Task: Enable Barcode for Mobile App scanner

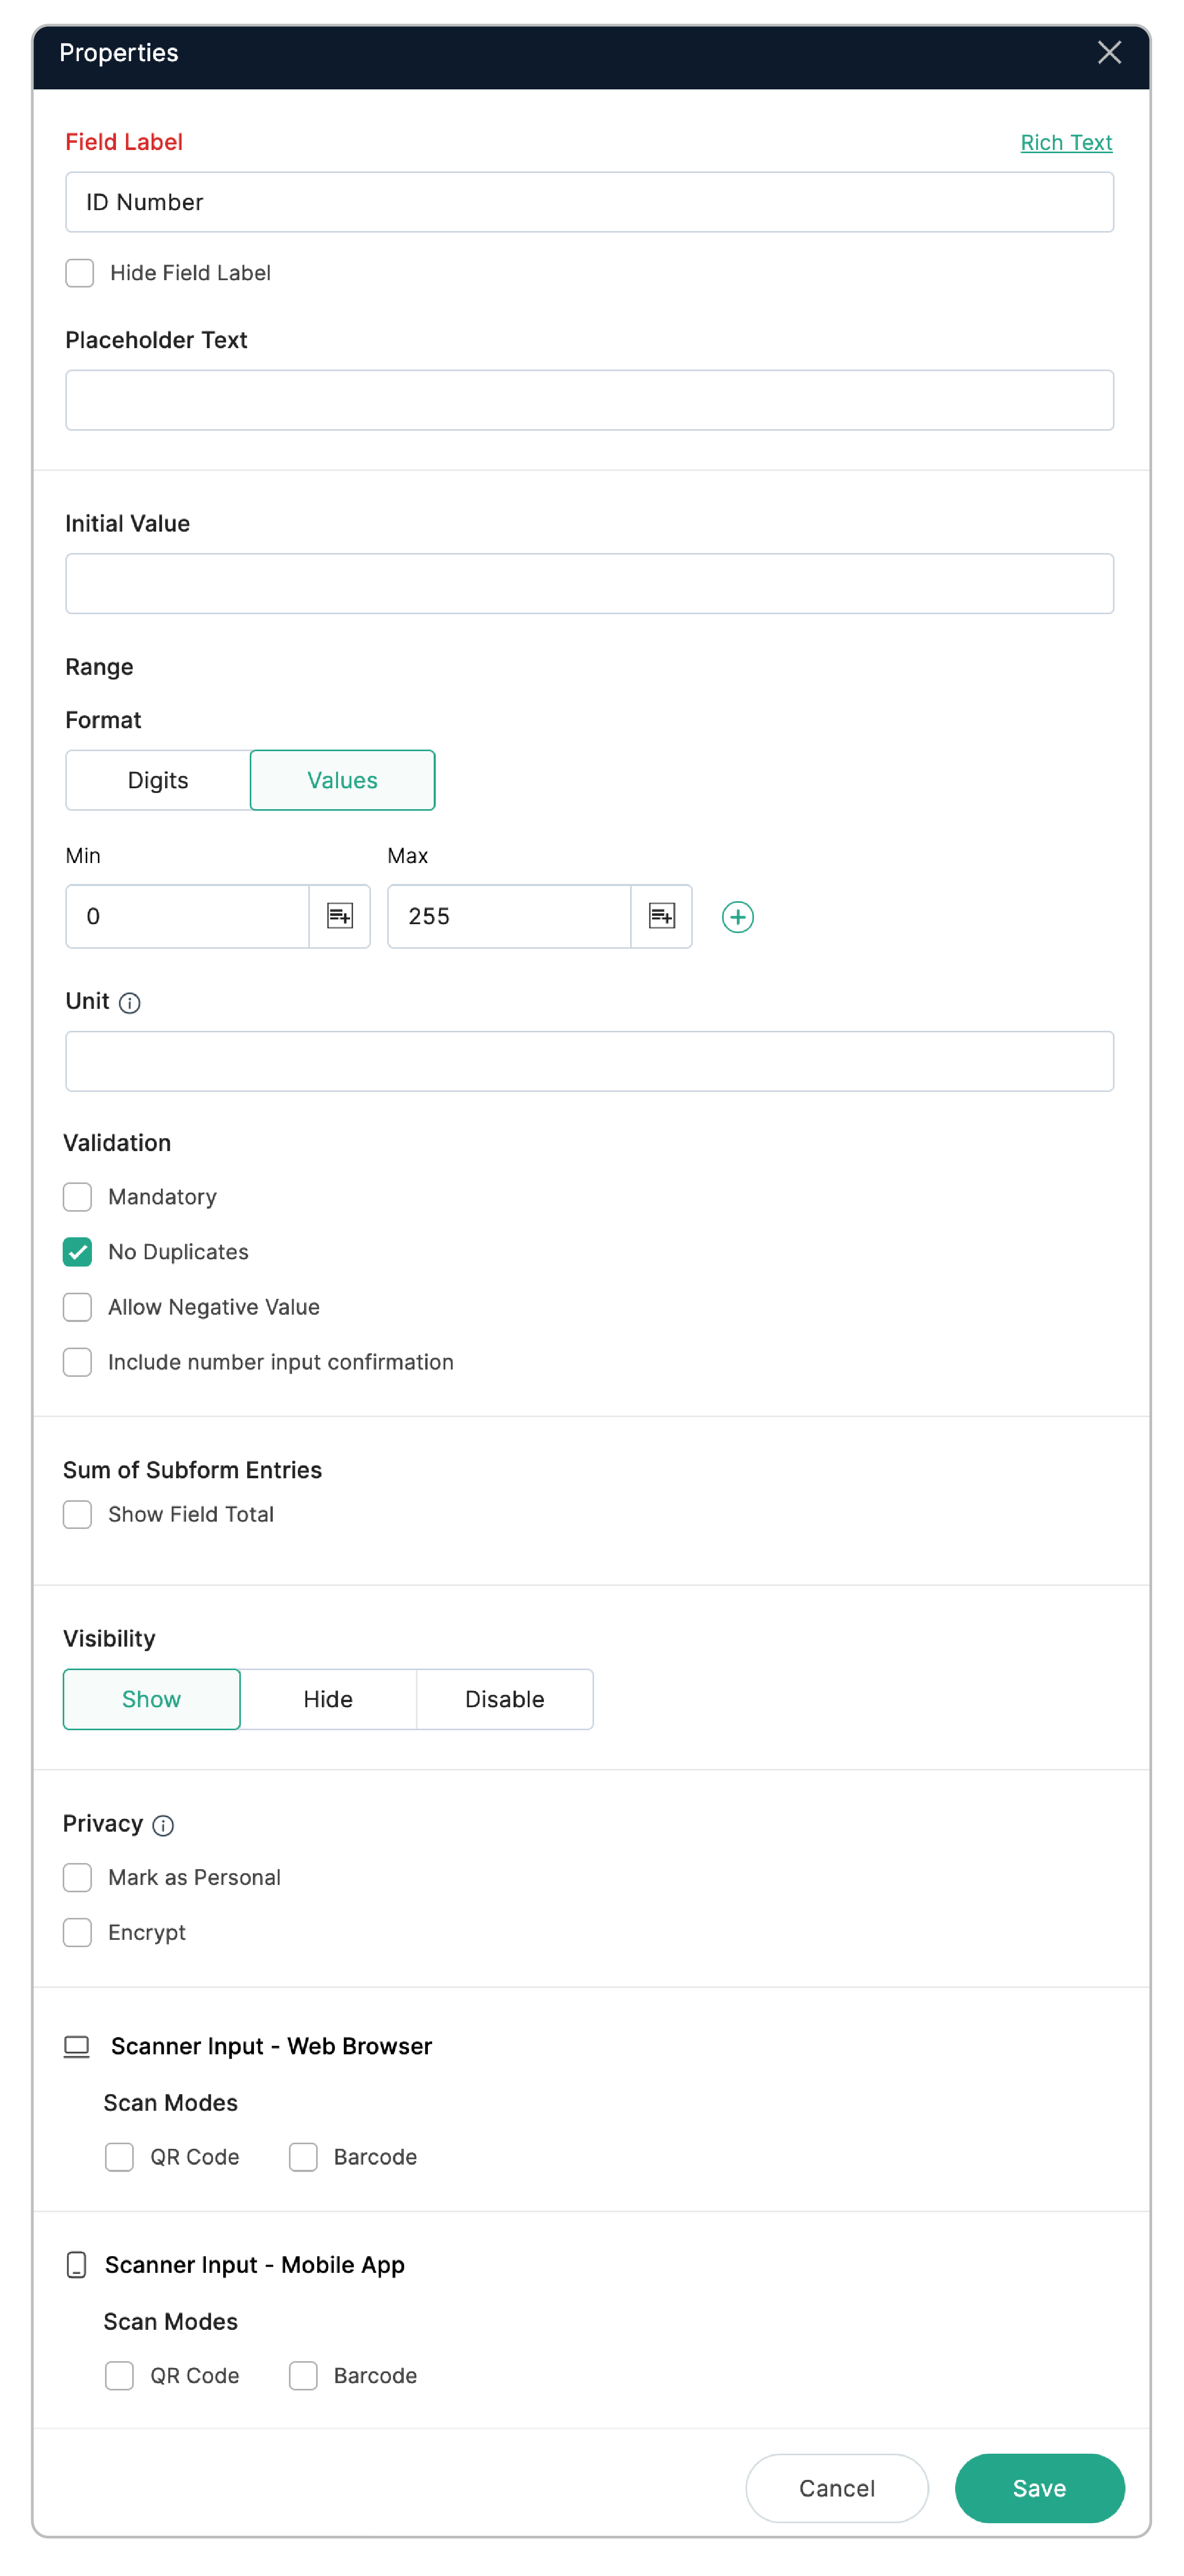Action: point(303,2376)
